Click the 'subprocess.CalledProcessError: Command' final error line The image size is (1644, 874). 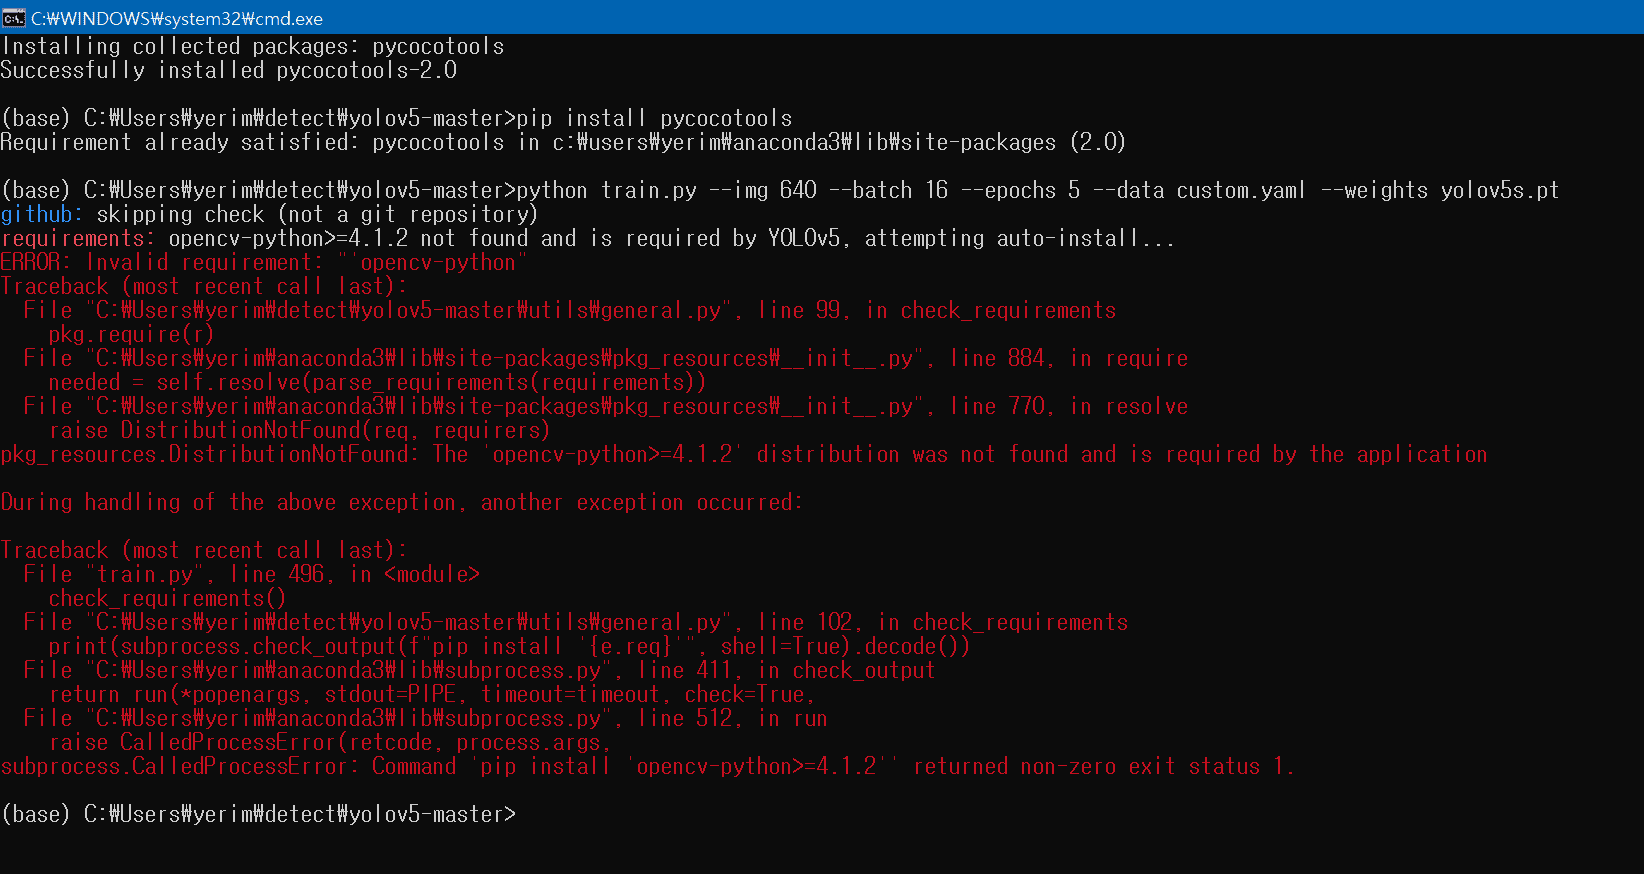pos(648,766)
